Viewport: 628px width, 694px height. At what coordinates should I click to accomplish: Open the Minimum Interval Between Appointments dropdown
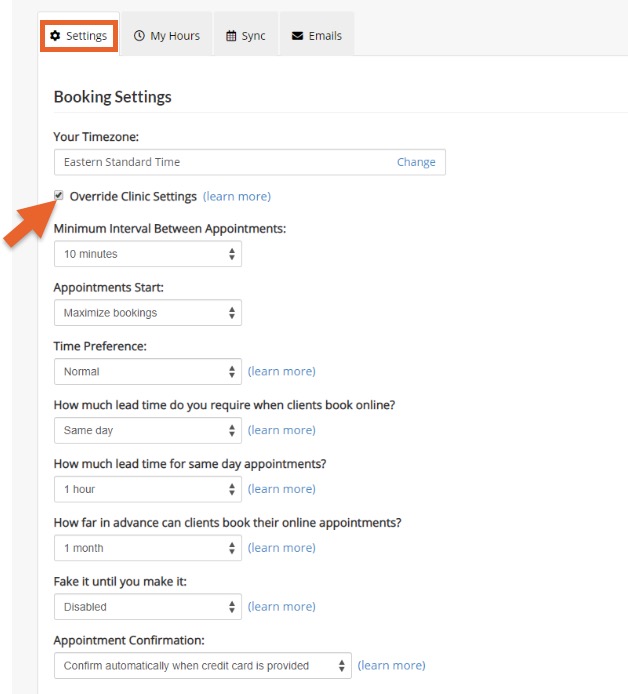(148, 254)
